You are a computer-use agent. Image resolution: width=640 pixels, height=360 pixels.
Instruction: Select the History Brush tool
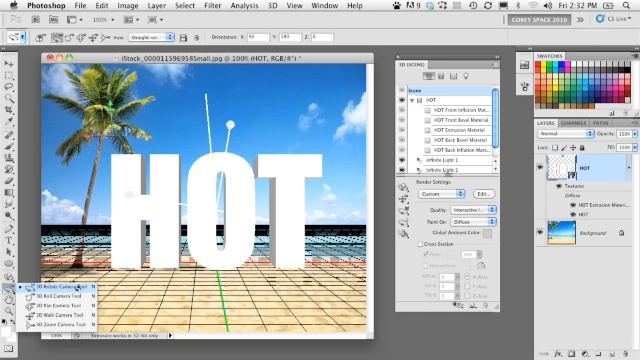[9, 169]
